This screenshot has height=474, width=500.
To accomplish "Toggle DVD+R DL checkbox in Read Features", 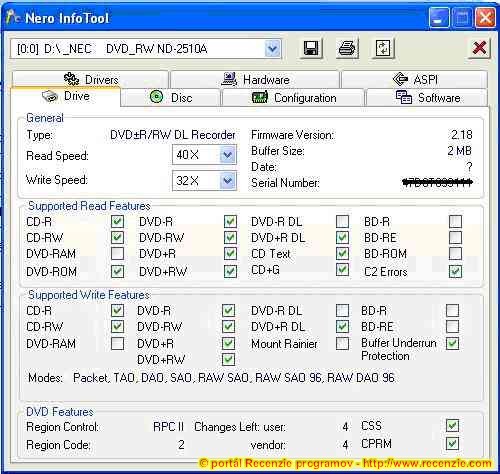I will coord(342,237).
